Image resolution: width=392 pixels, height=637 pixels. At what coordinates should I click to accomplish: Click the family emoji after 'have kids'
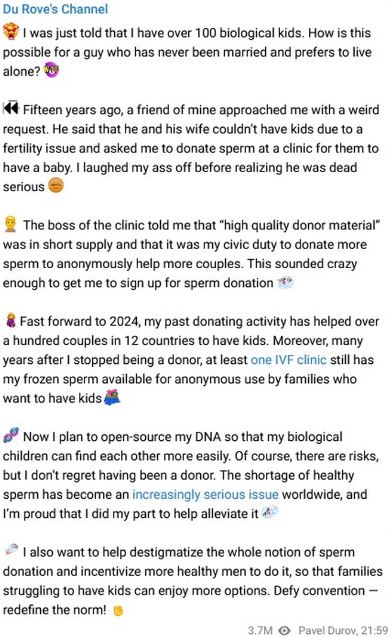click(x=112, y=397)
